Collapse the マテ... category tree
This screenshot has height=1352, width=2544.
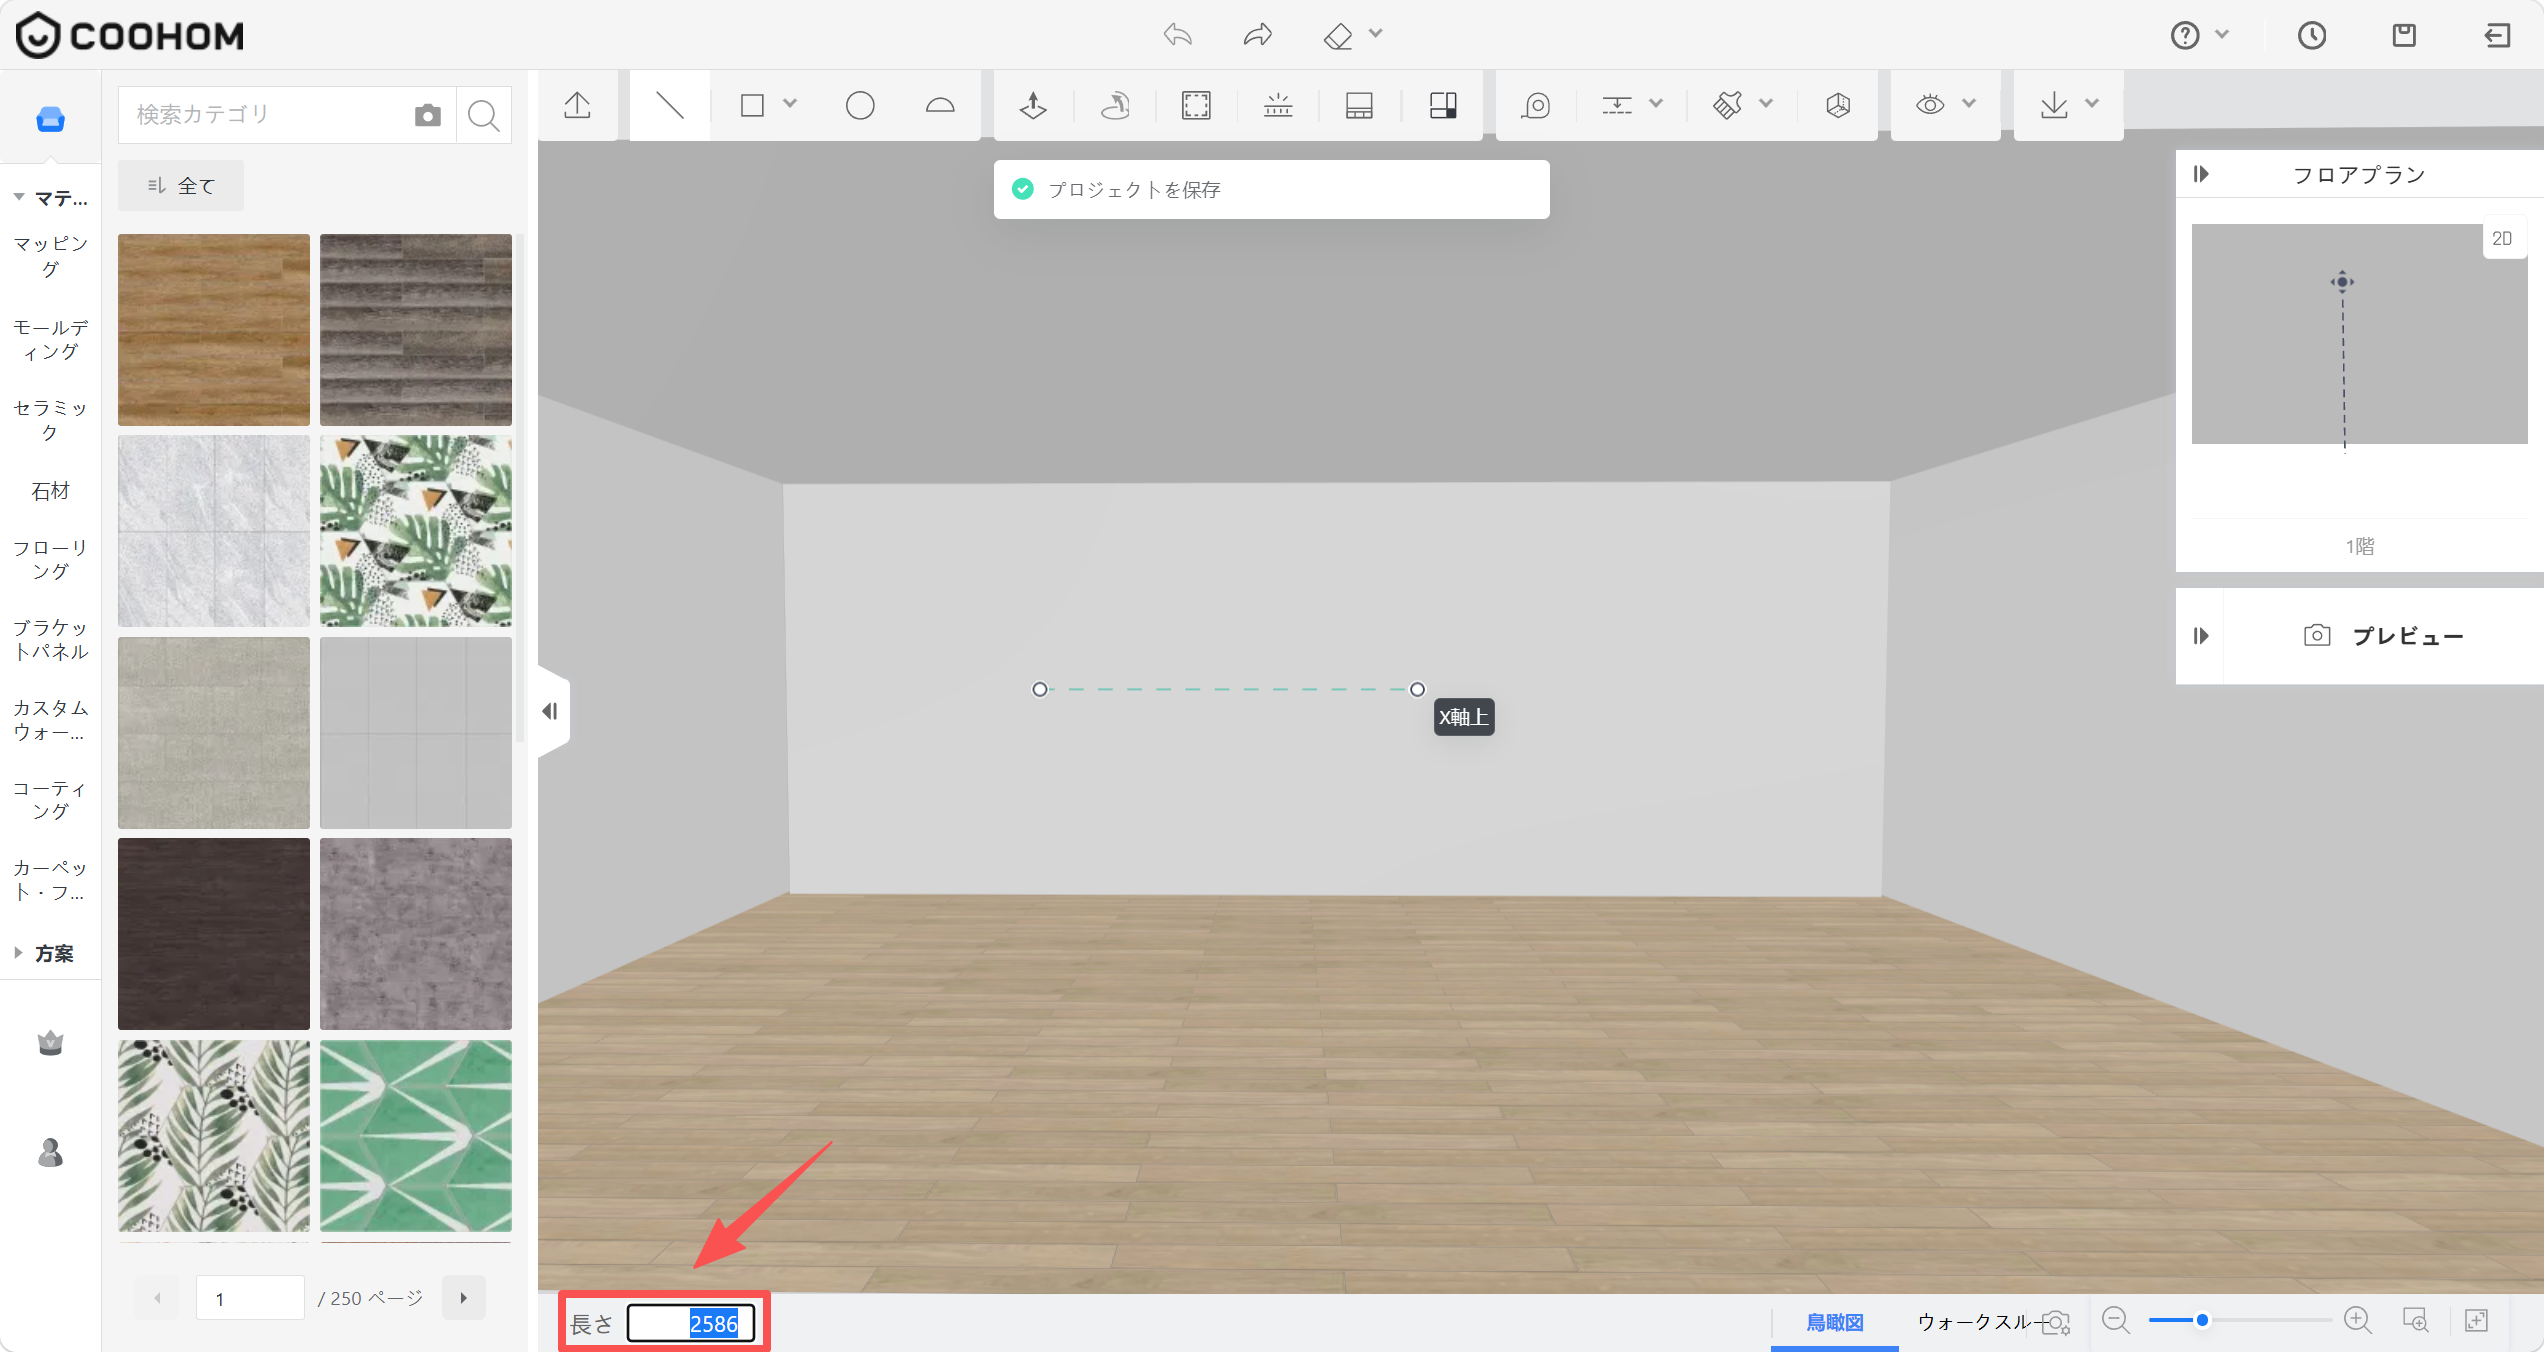click(19, 197)
